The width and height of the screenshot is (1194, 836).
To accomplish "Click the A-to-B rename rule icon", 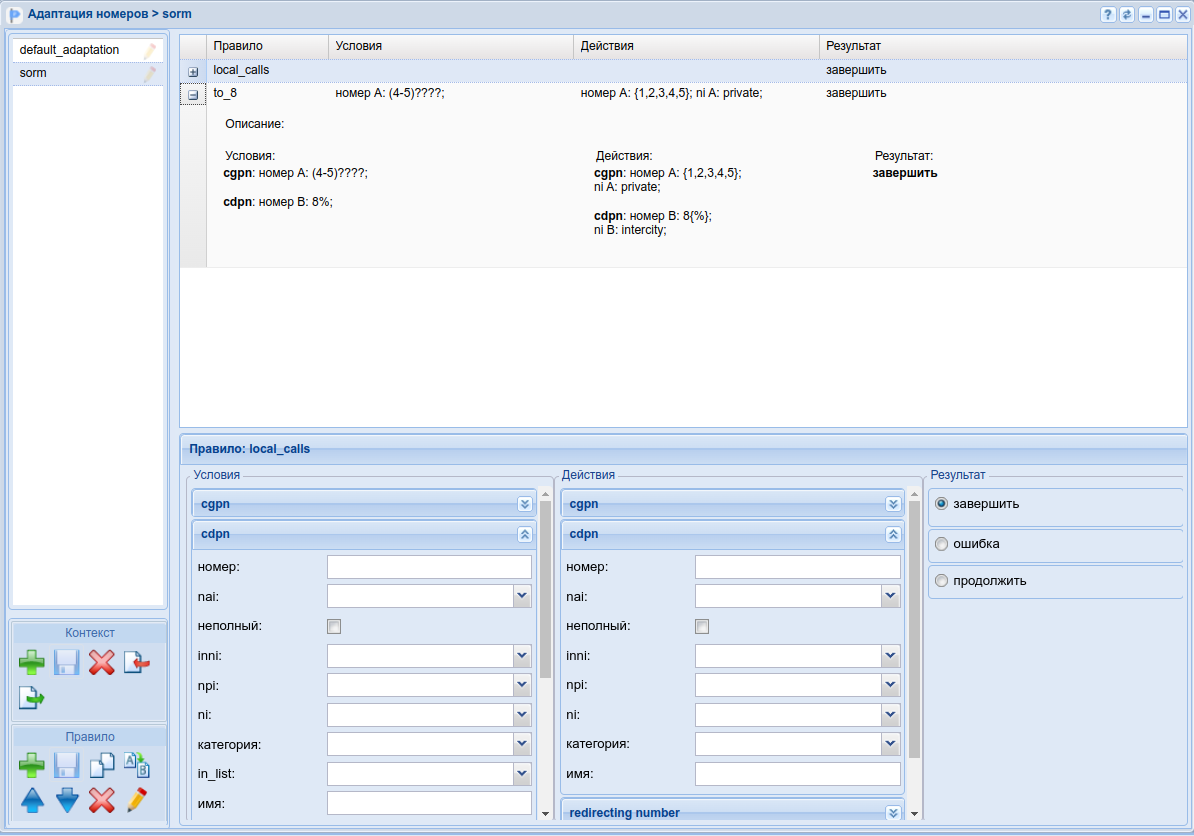I will tap(136, 766).
